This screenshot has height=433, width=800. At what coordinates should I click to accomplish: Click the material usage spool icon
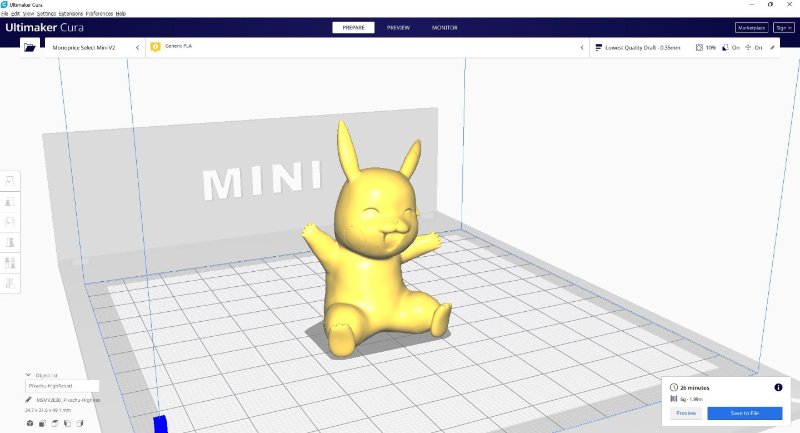click(673, 399)
